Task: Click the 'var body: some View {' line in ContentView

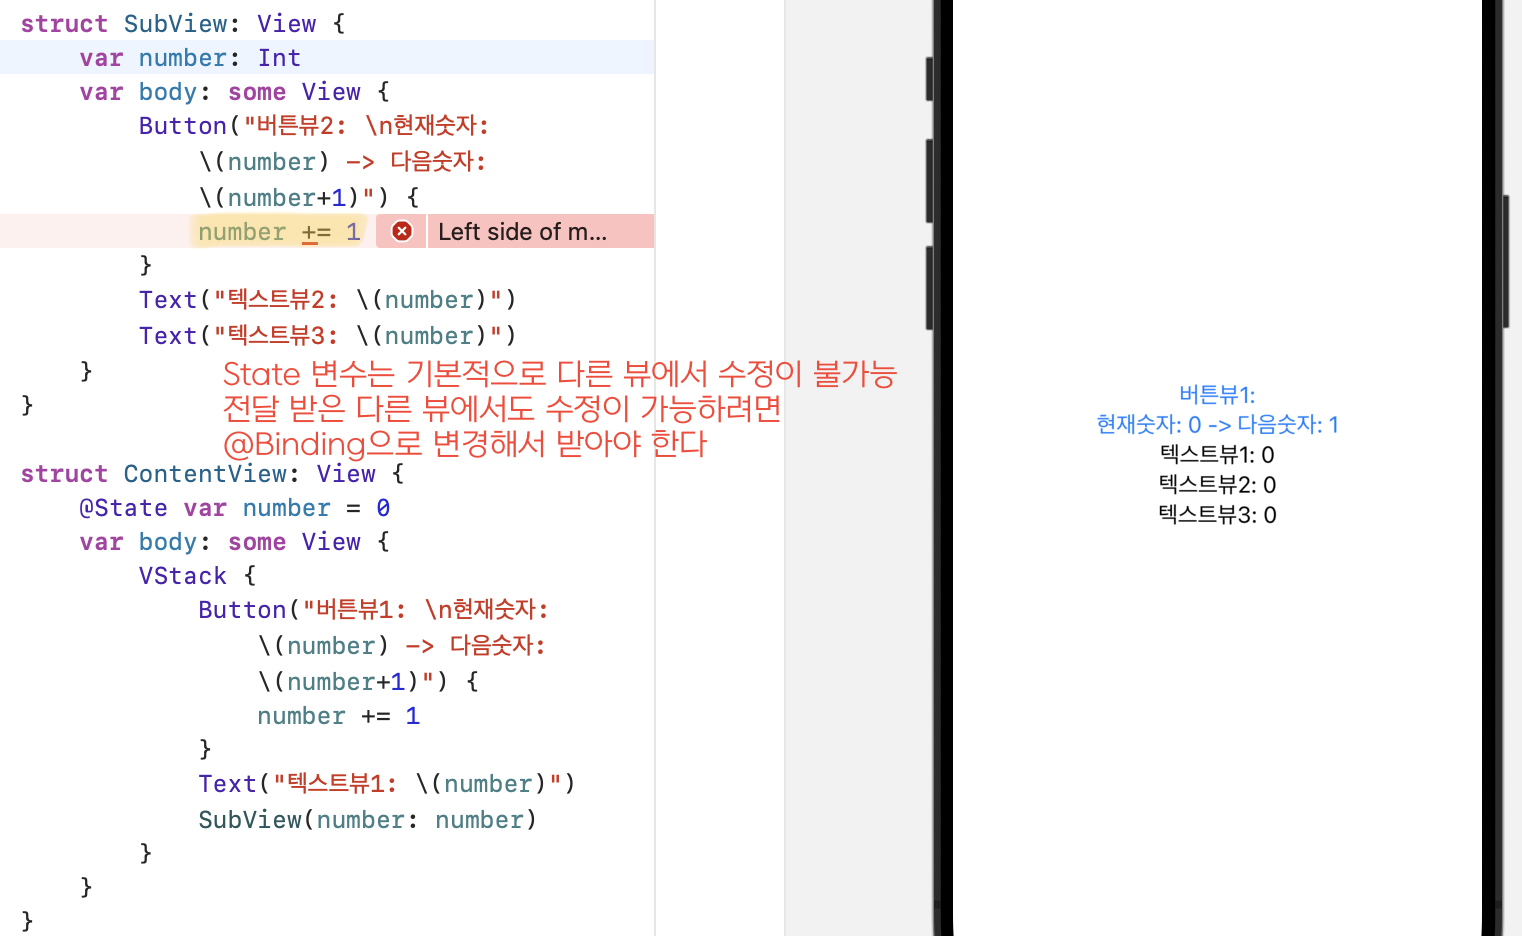Action: [x=235, y=541]
